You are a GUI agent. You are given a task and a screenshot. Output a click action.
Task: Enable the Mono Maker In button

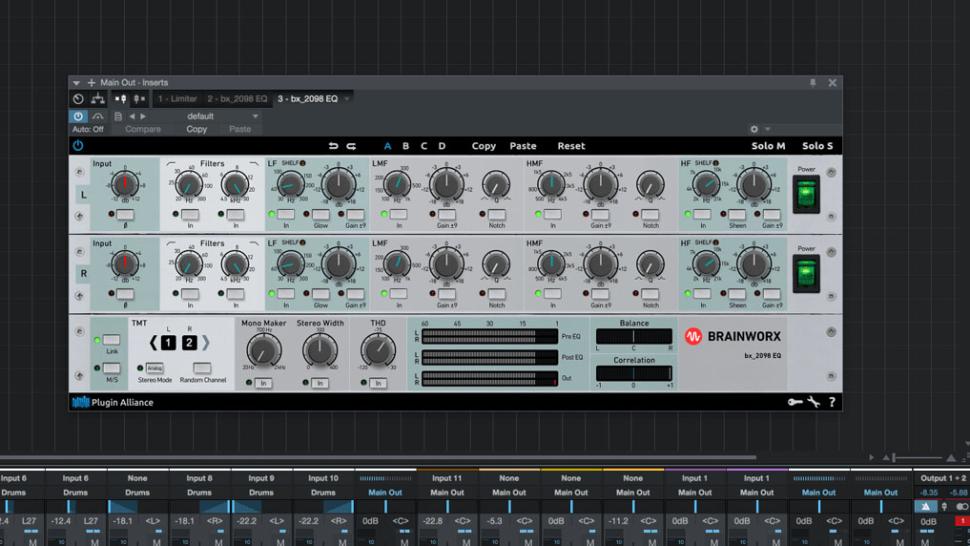[264, 383]
